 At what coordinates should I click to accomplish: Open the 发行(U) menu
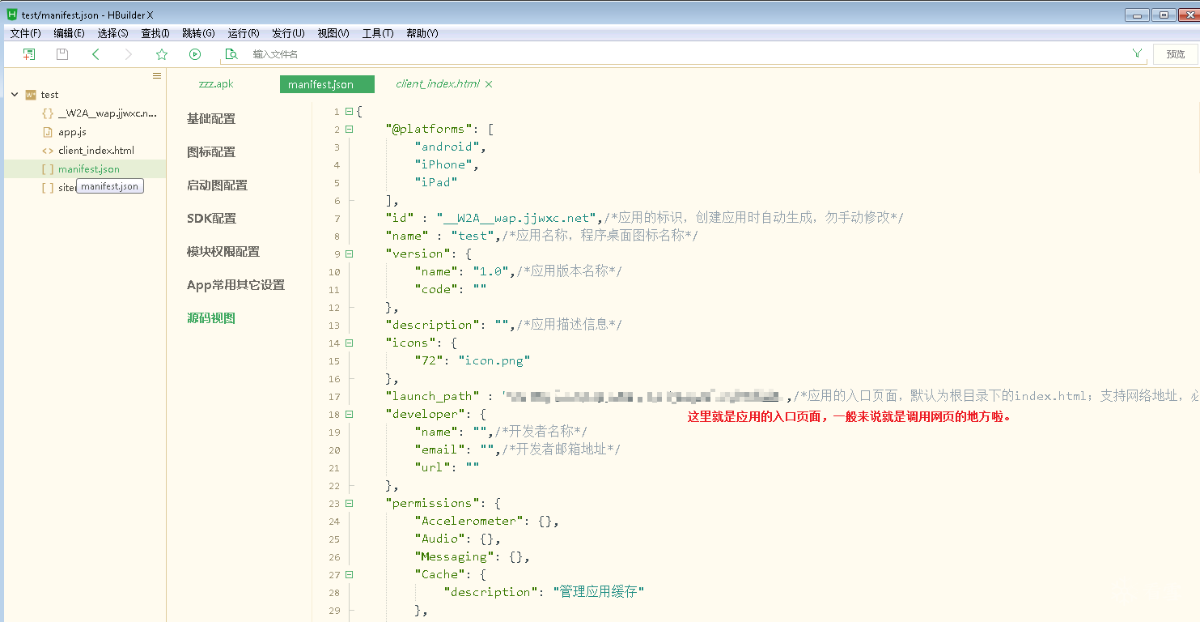click(x=288, y=33)
